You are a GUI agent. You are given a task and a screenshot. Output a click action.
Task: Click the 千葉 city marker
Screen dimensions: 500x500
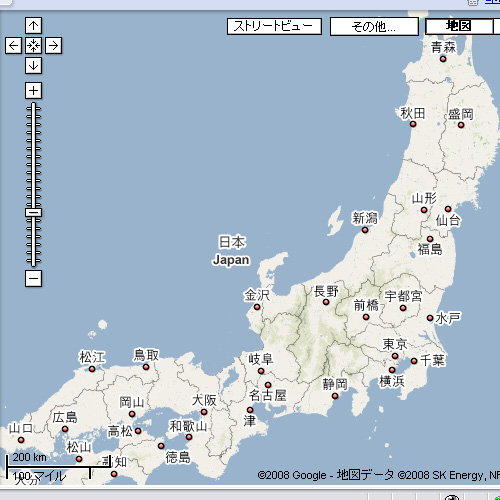pyautogui.click(x=414, y=361)
